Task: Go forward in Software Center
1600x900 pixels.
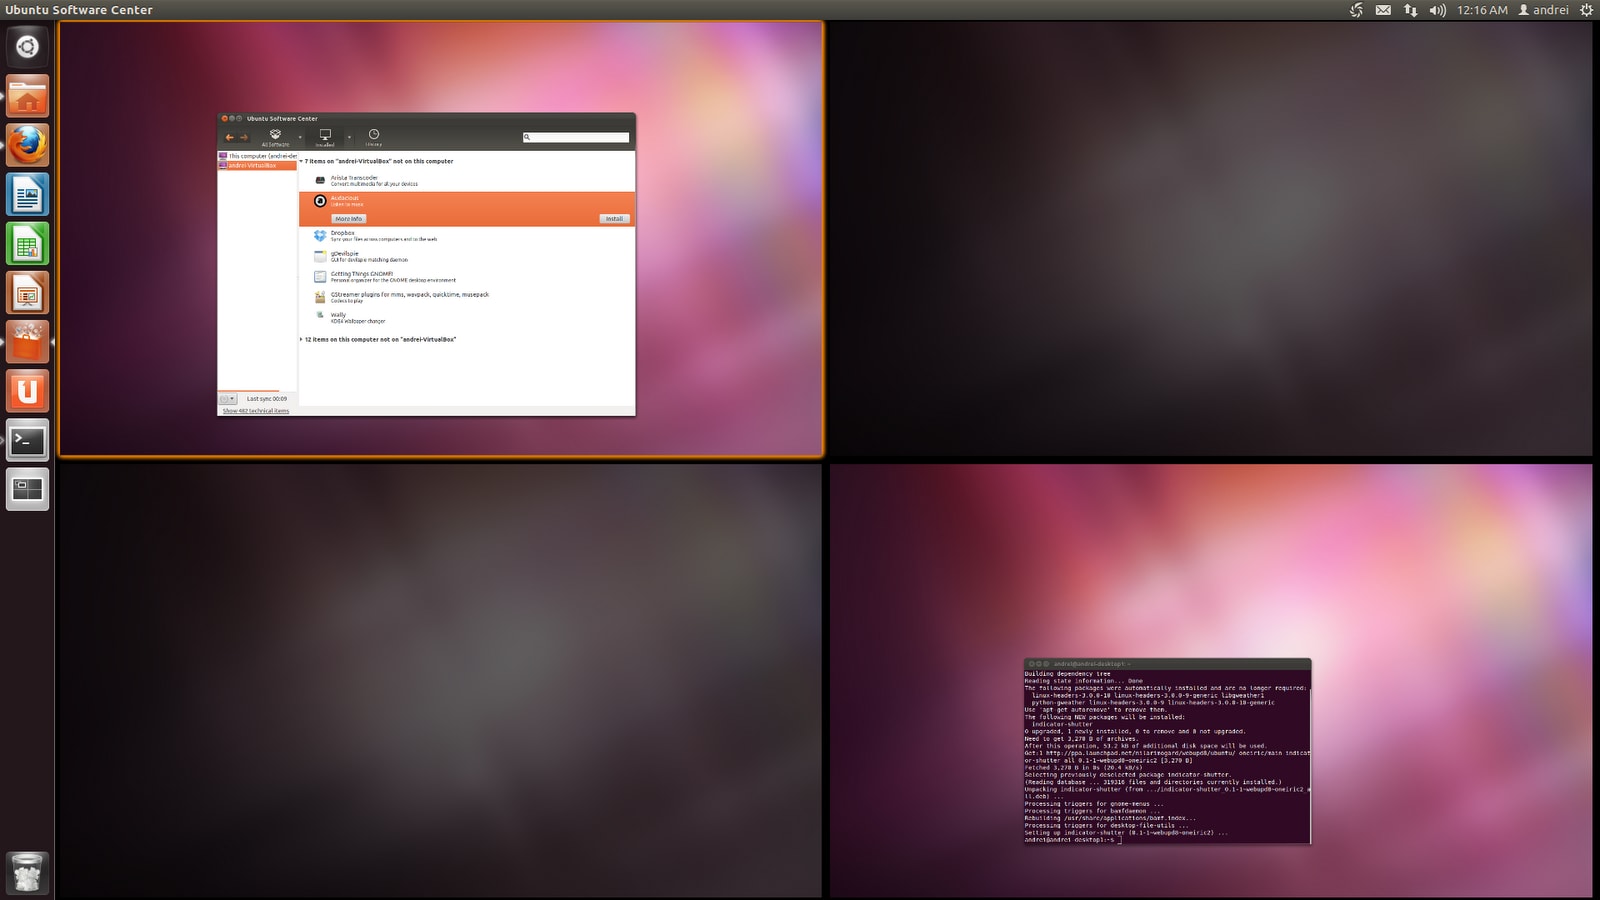Action: pos(243,137)
